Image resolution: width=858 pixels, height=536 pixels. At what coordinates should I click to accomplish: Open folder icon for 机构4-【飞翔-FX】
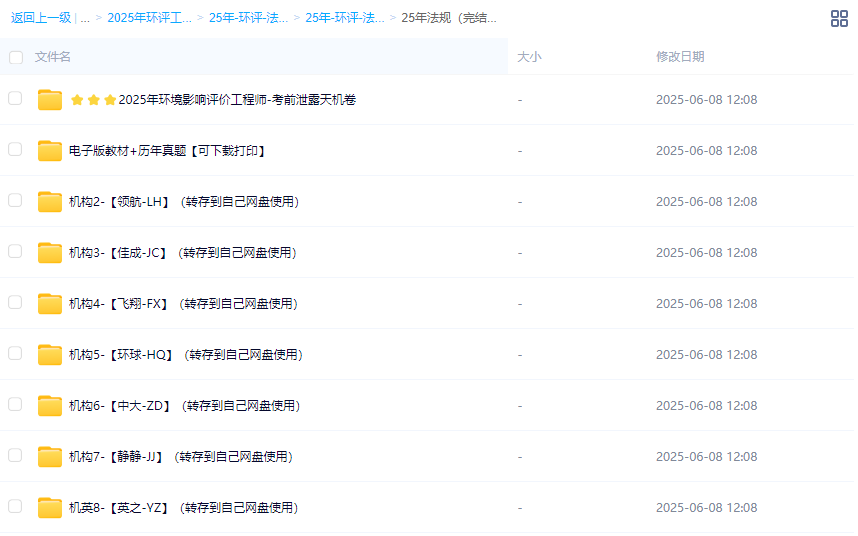50,304
